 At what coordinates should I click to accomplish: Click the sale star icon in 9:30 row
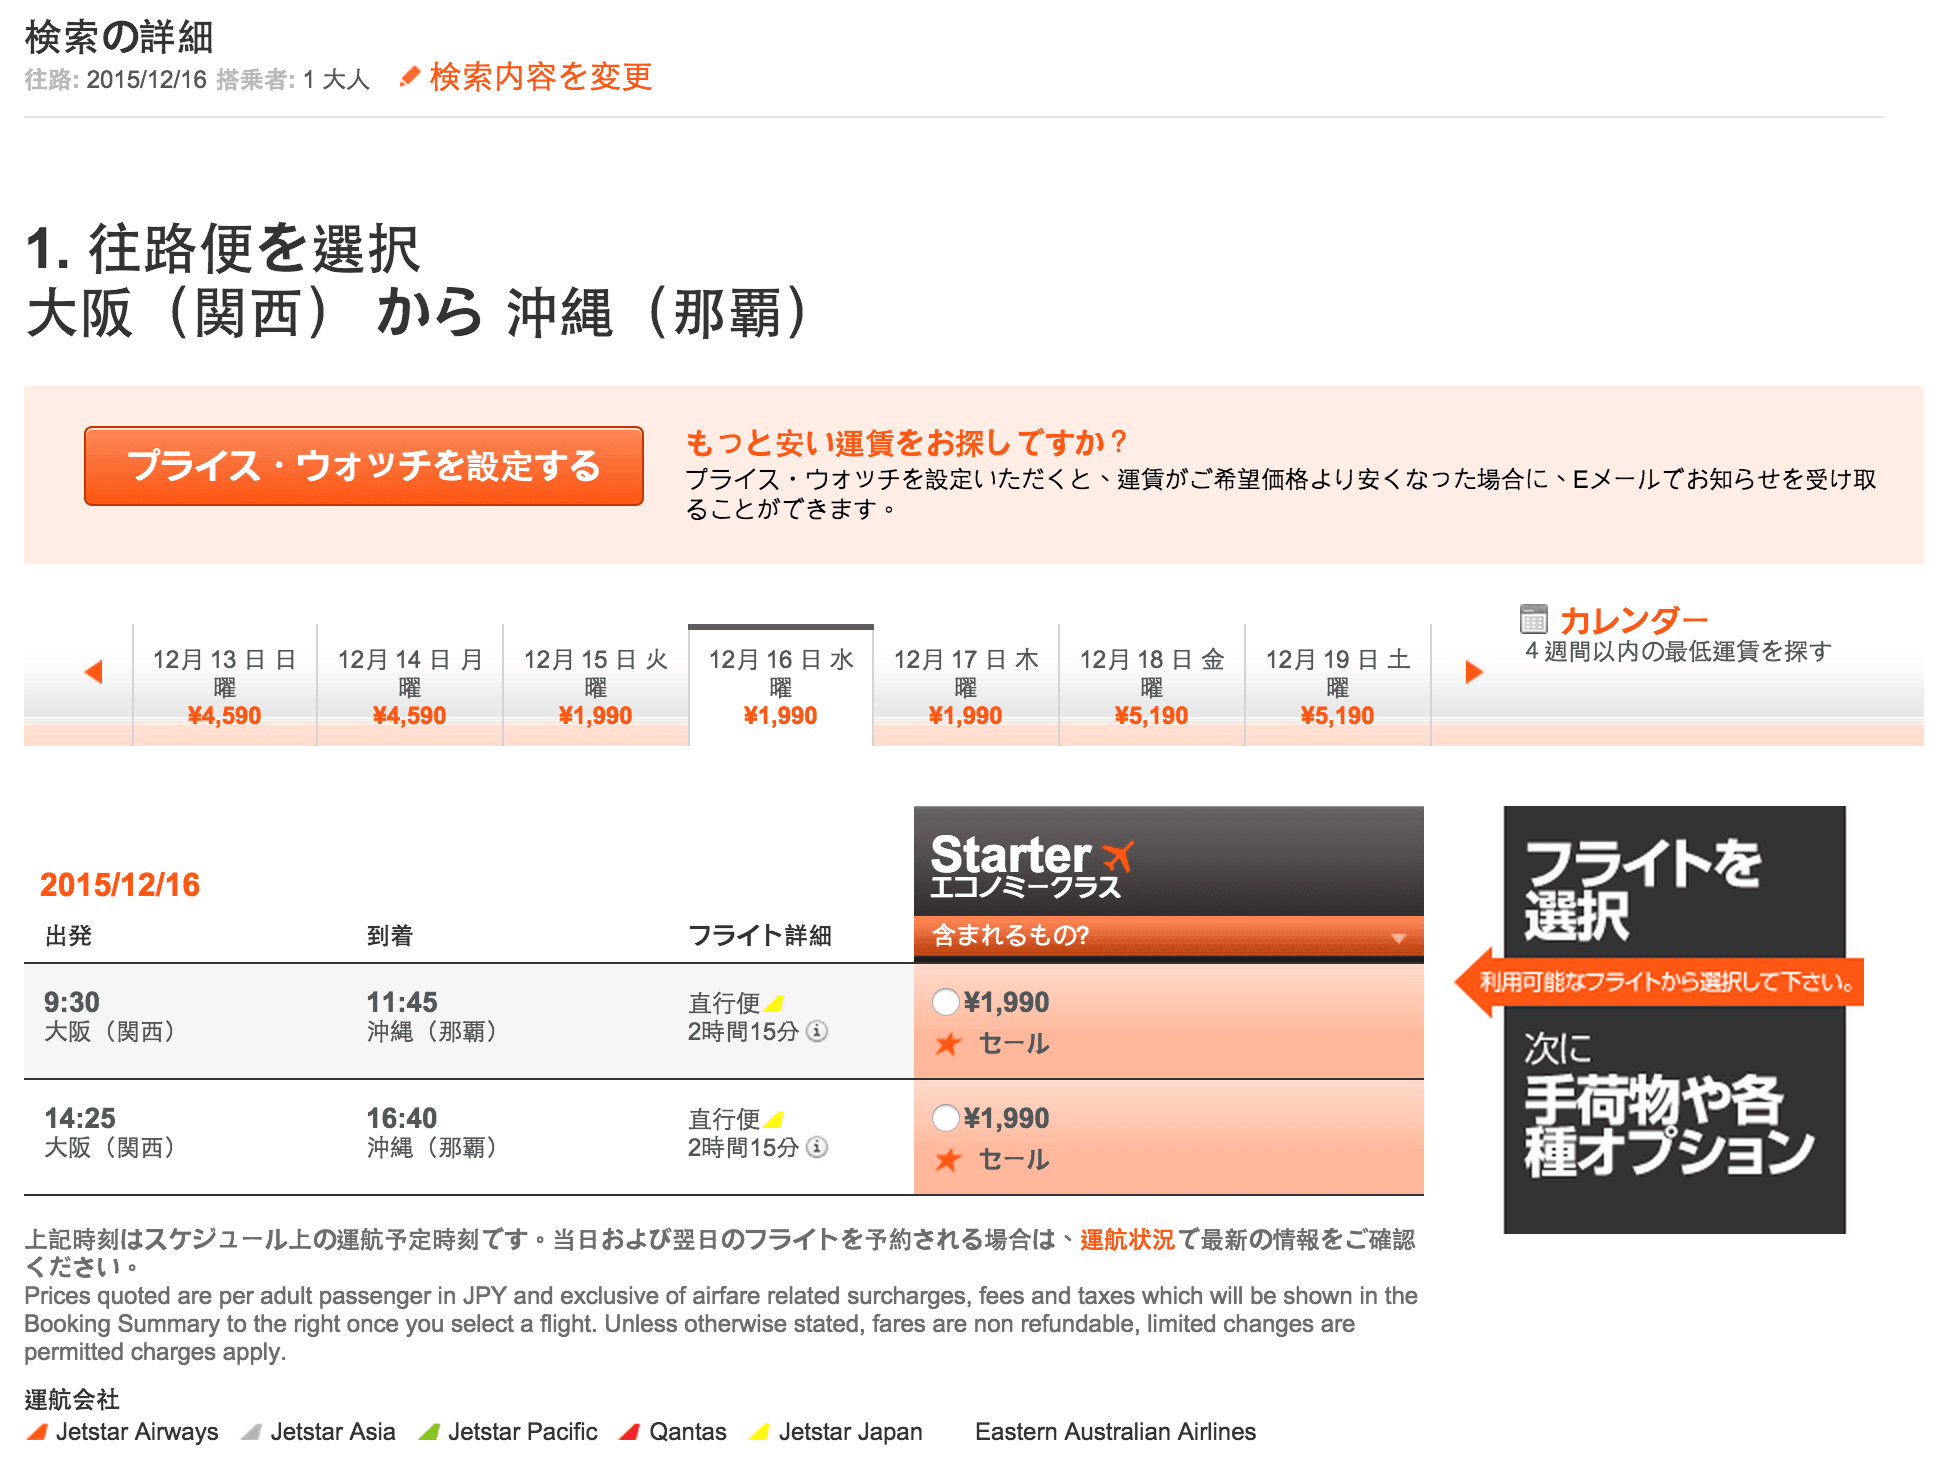(x=948, y=1044)
